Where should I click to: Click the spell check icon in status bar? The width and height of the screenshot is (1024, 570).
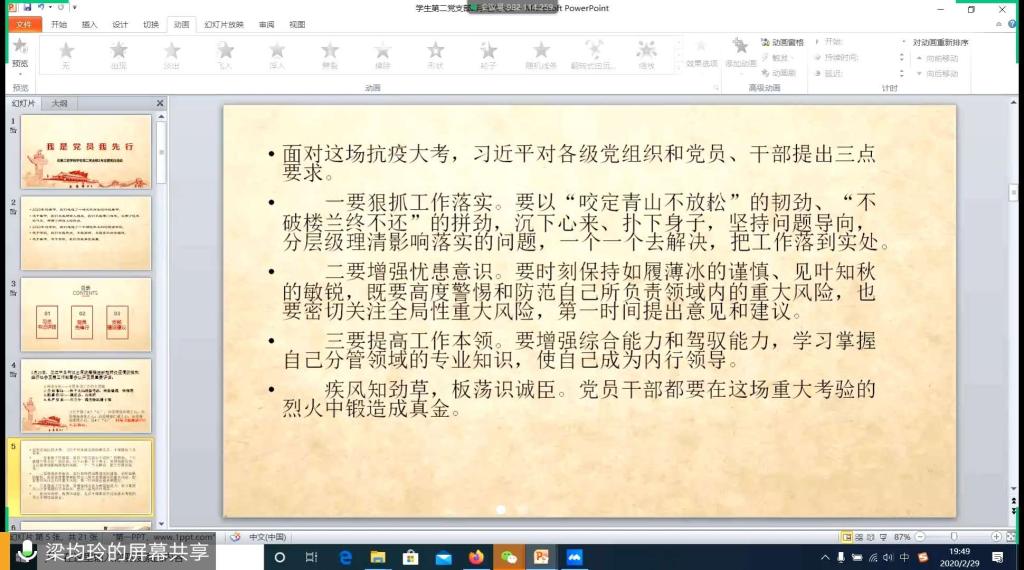pos(234,537)
